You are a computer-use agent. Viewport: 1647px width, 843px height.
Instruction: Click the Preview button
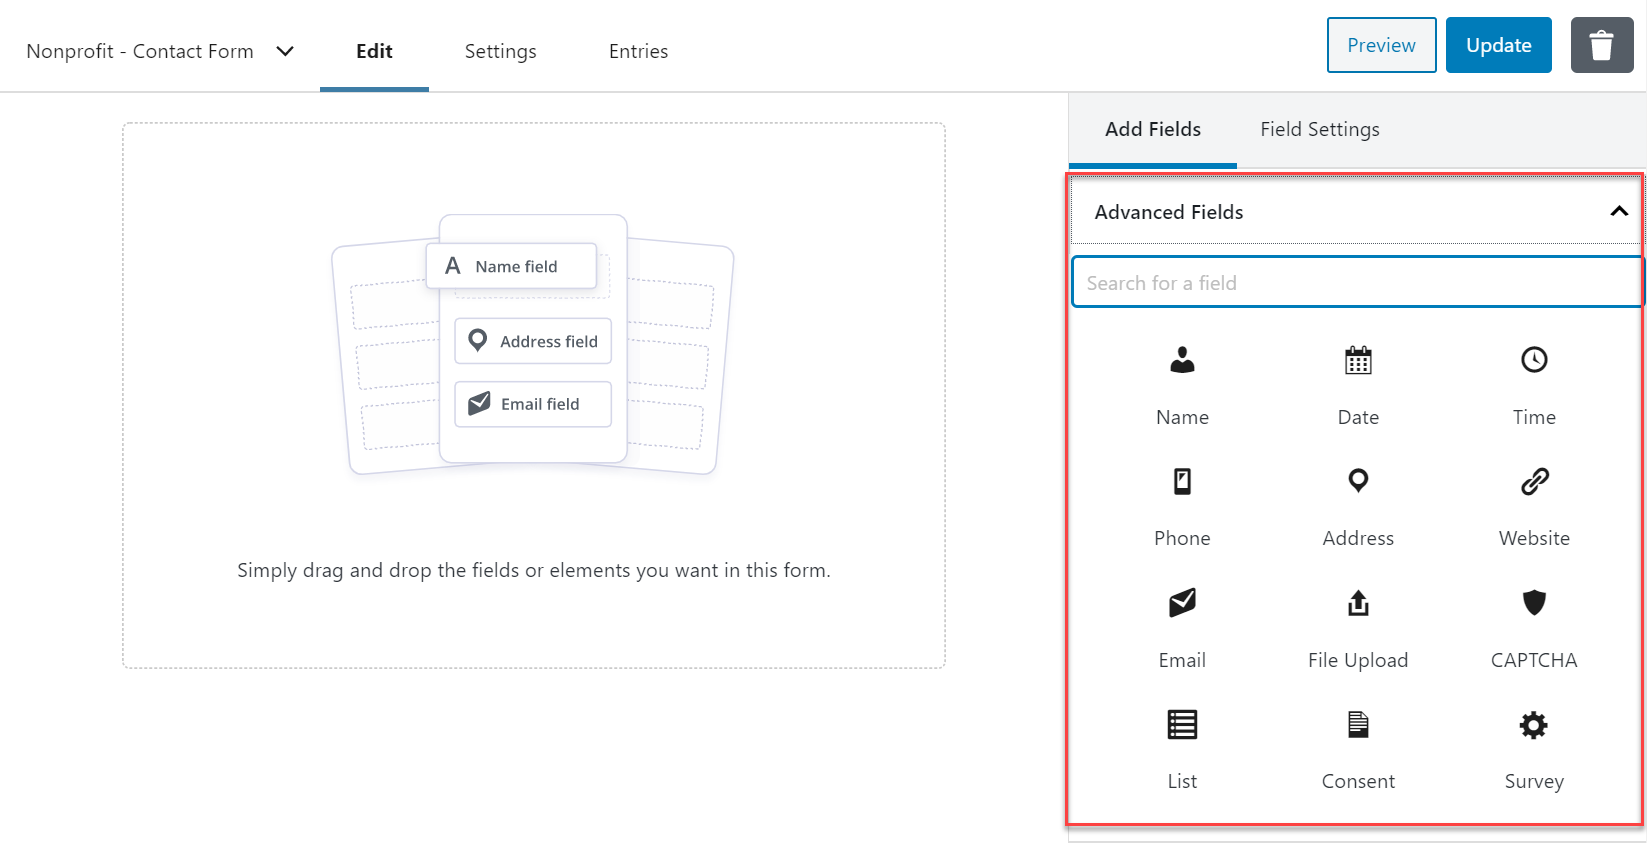(x=1381, y=45)
